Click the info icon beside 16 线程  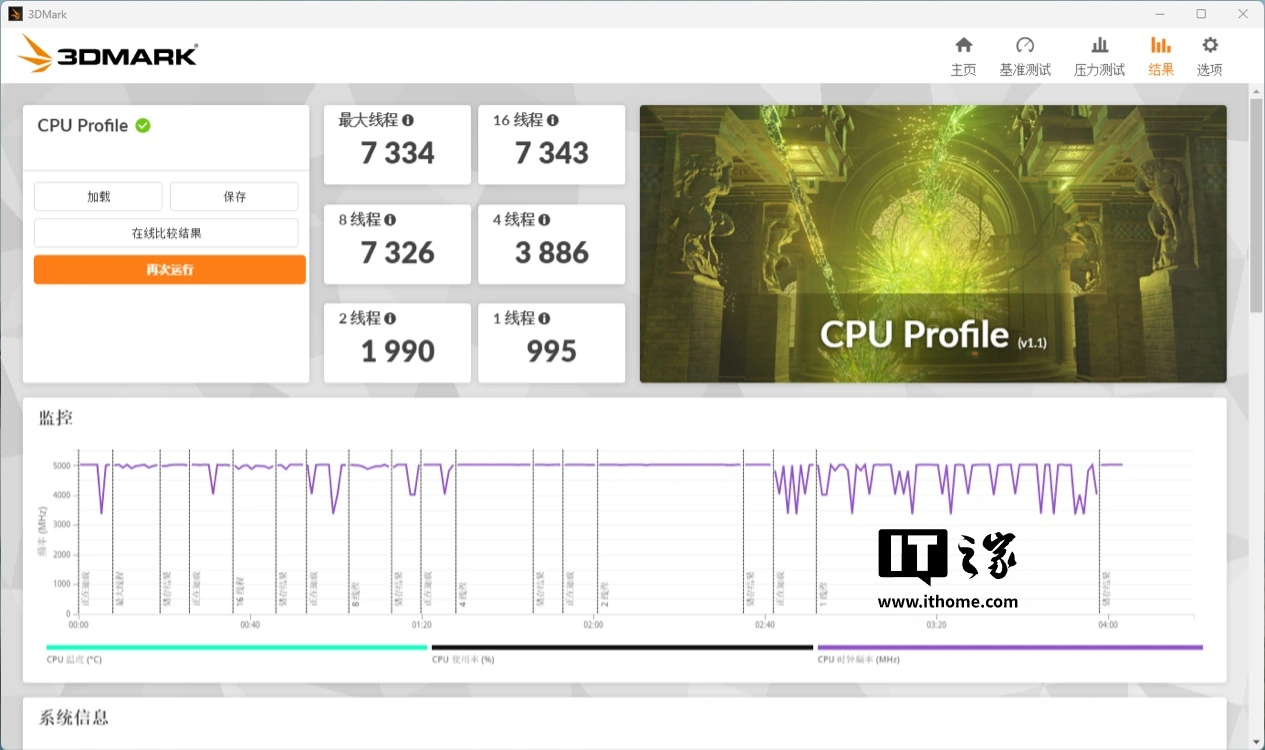[553, 120]
